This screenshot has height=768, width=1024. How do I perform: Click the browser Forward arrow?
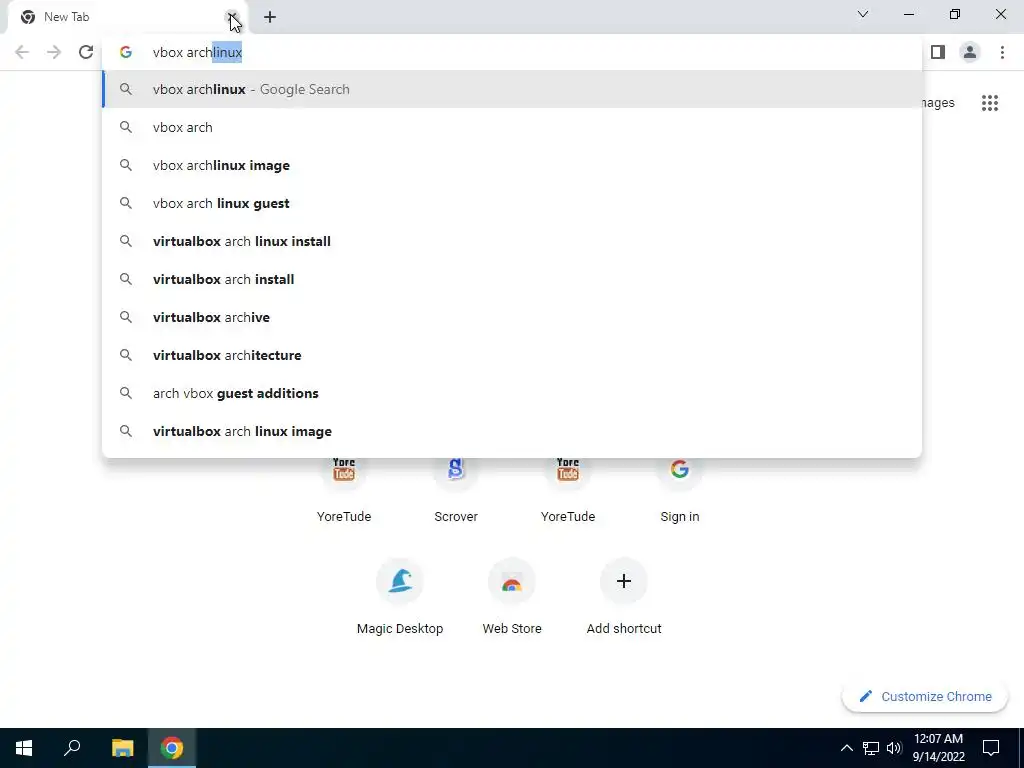click(54, 52)
